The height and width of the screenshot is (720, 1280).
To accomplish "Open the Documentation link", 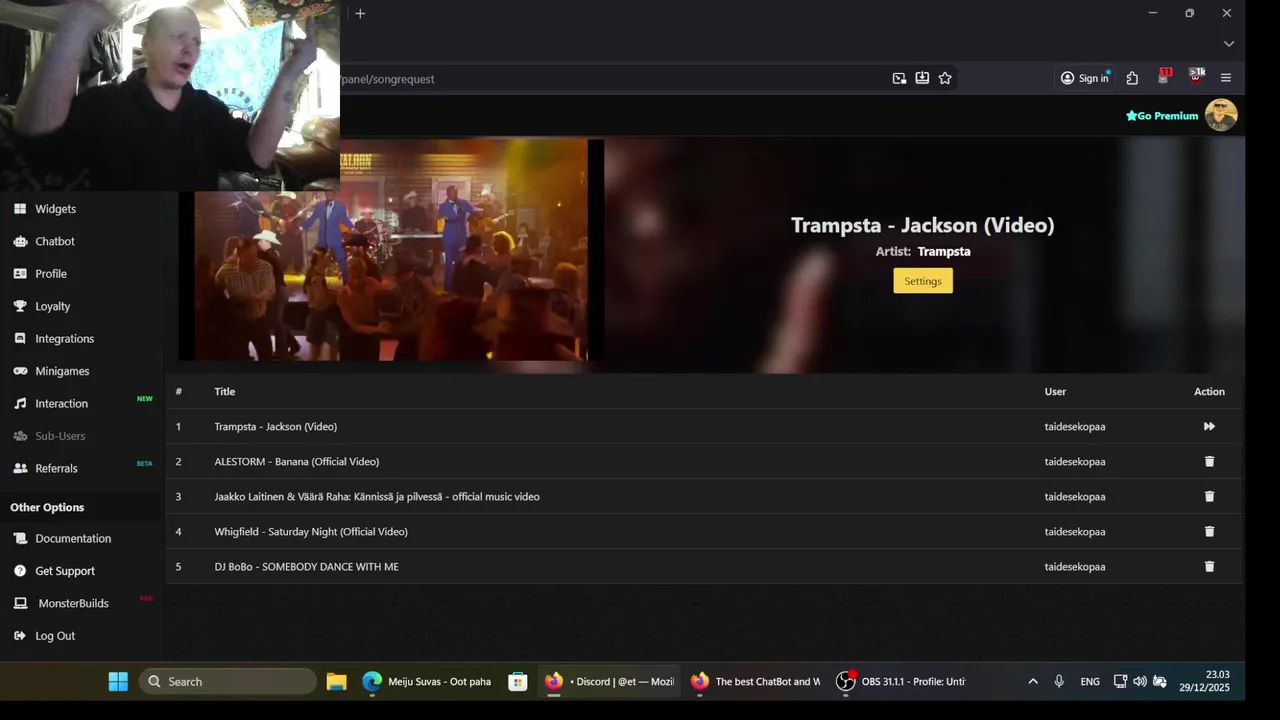I will click(73, 538).
